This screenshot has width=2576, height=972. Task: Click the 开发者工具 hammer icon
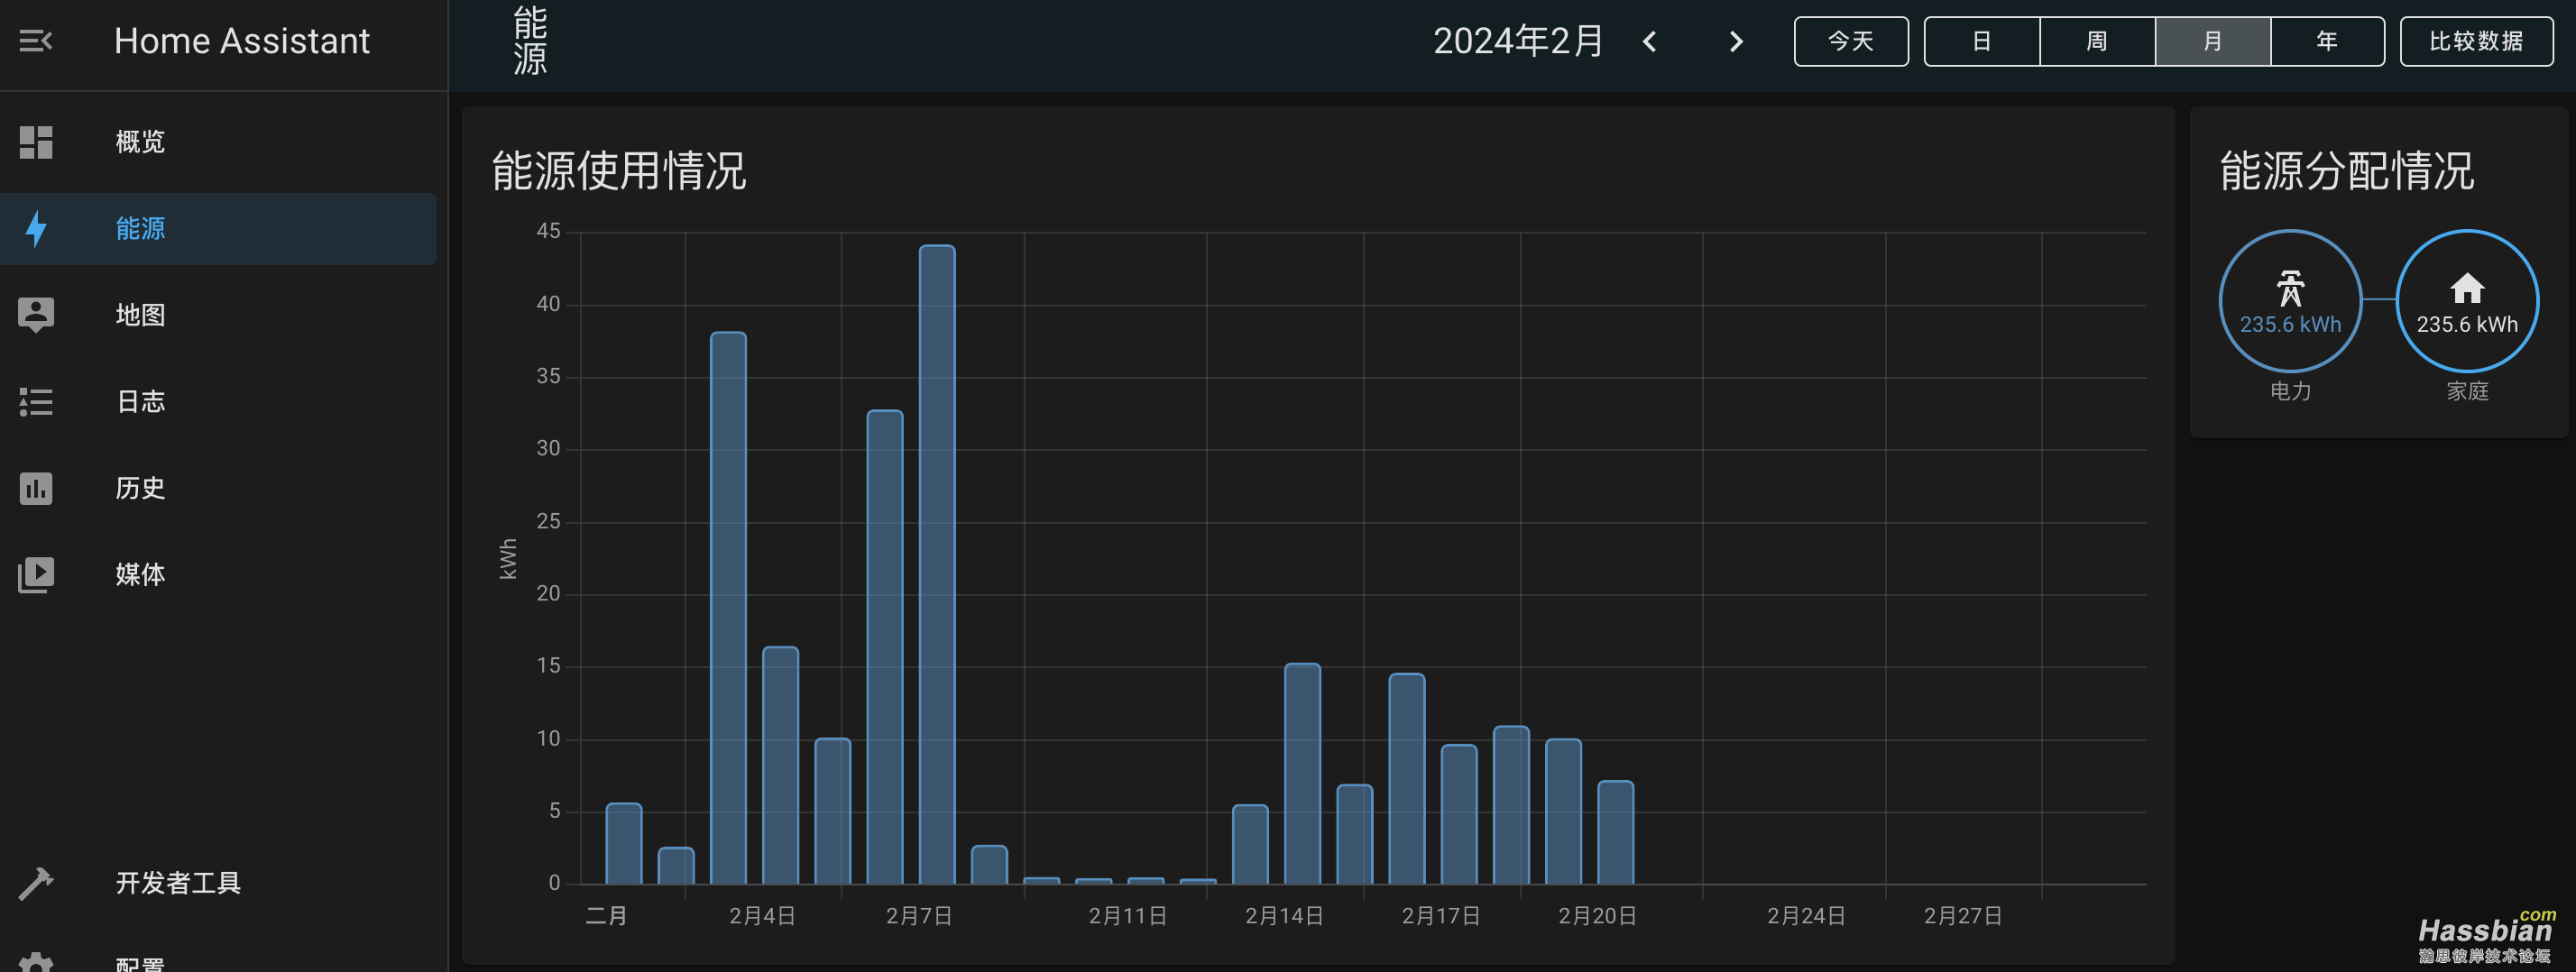[x=36, y=883]
